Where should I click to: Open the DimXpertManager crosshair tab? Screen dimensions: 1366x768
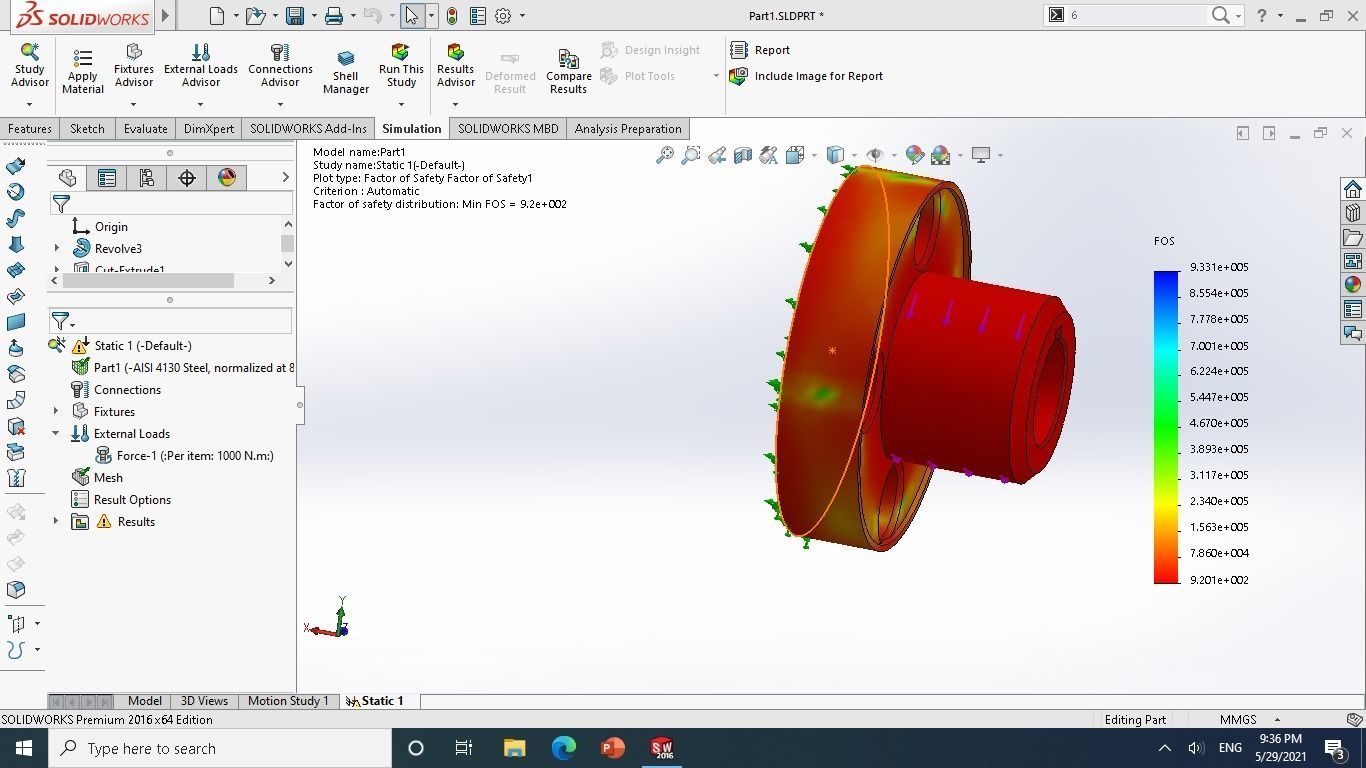(x=187, y=177)
